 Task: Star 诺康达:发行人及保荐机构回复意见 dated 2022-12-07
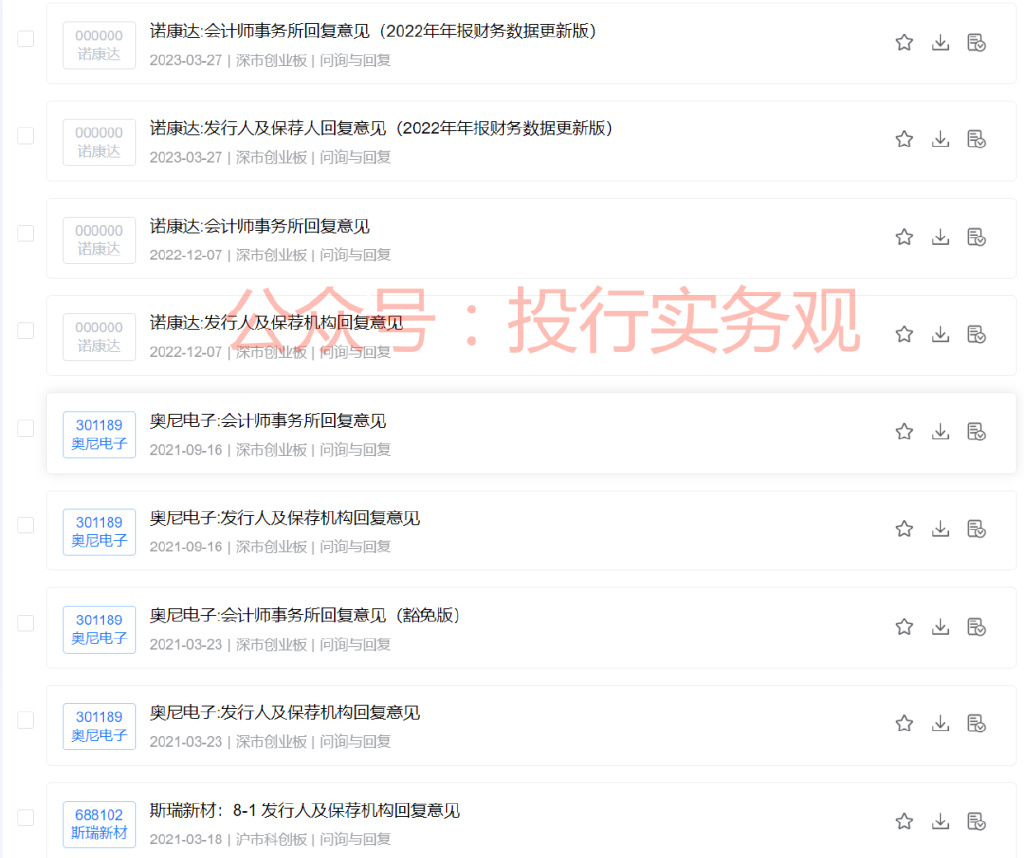point(903,334)
